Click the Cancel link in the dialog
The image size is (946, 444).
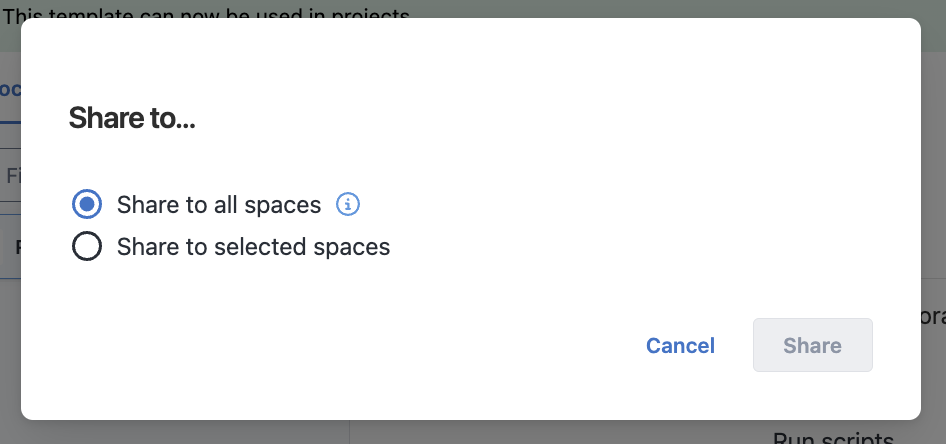coord(680,345)
